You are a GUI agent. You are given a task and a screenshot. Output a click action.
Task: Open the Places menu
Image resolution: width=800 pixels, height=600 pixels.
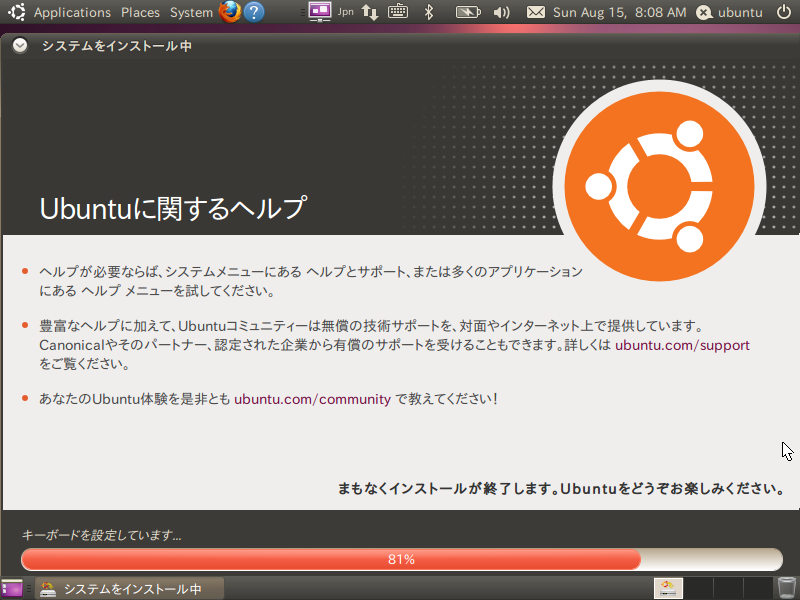pos(140,12)
